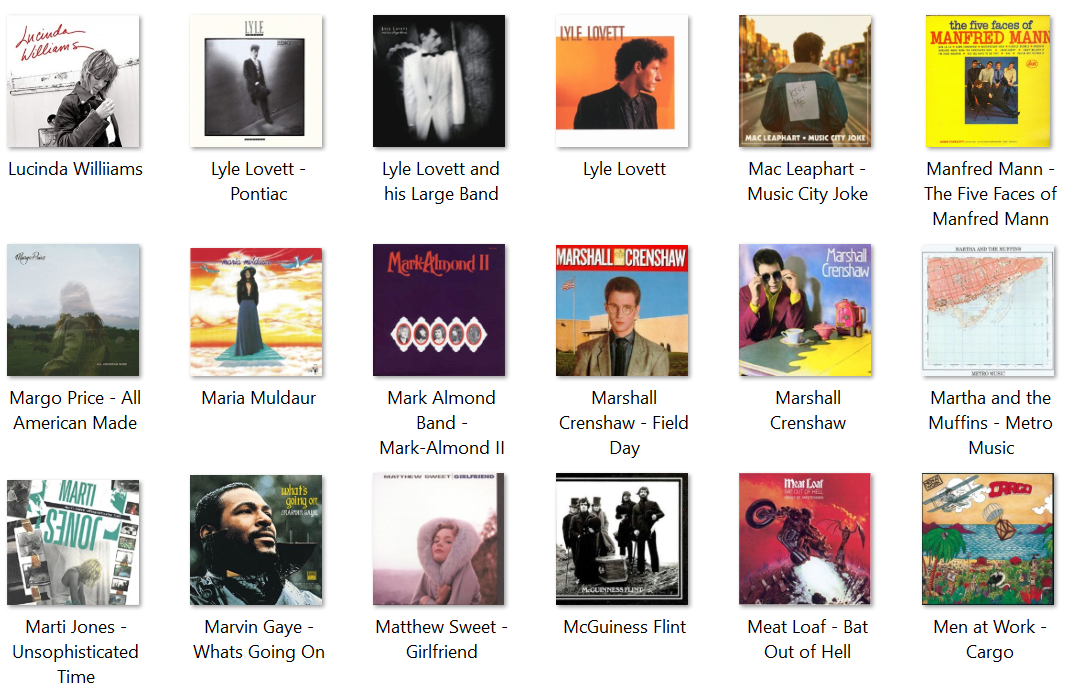Select the yellow Manfred Mann album cover
The height and width of the screenshot is (690, 1068).
click(x=988, y=81)
